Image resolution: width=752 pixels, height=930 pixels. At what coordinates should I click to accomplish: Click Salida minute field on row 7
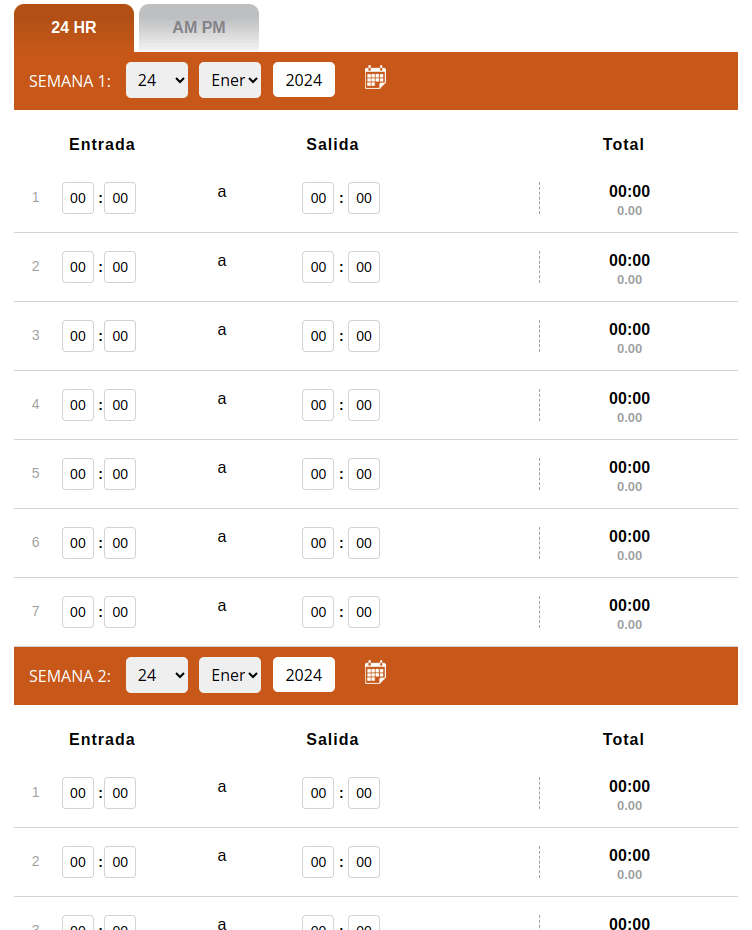[x=363, y=612]
